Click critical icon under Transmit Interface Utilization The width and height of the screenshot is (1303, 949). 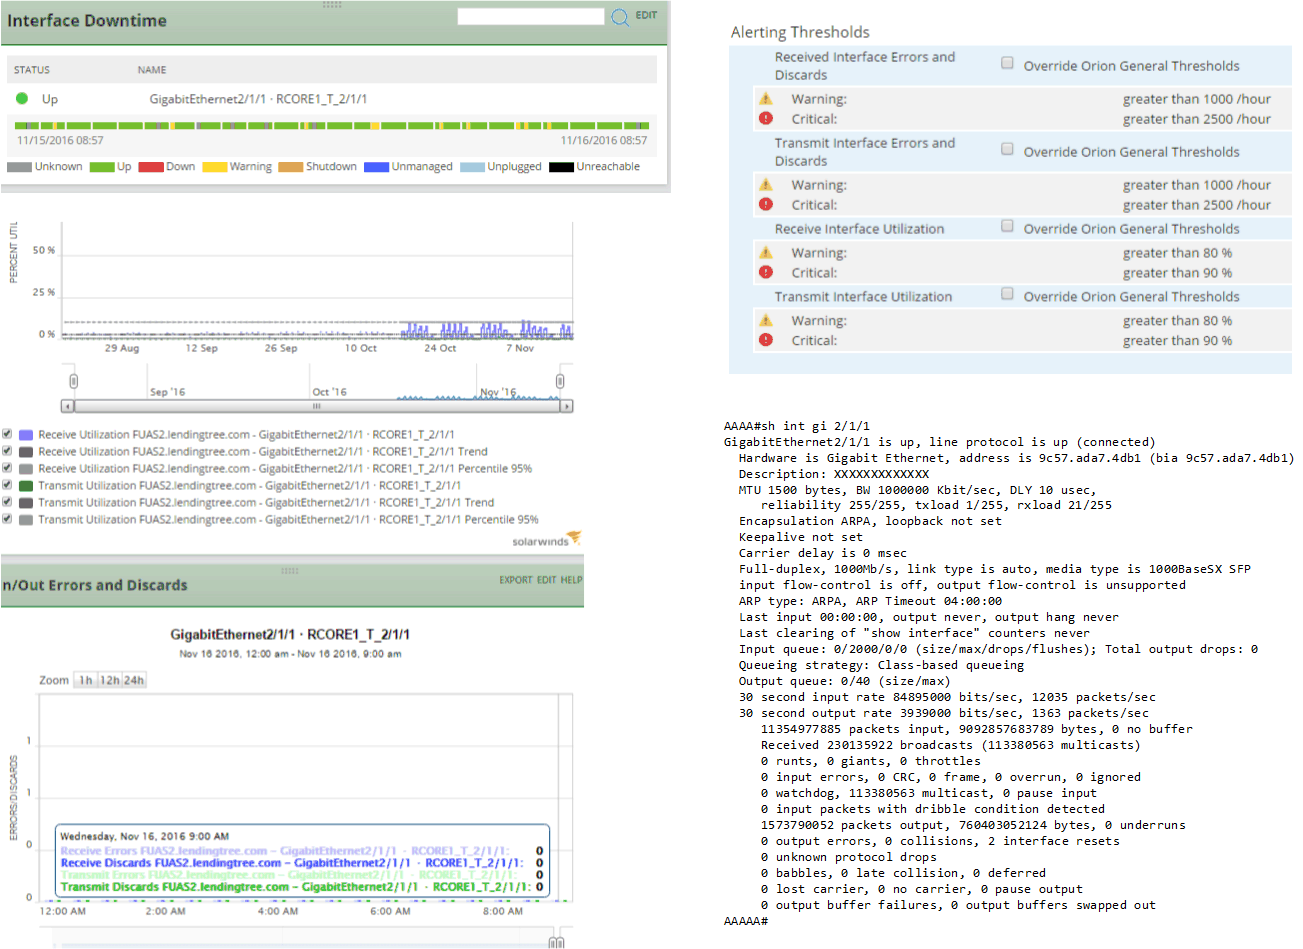(x=766, y=340)
